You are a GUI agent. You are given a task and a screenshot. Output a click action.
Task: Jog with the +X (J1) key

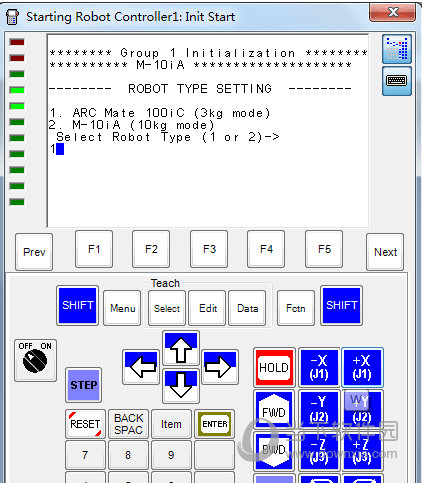tap(362, 368)
